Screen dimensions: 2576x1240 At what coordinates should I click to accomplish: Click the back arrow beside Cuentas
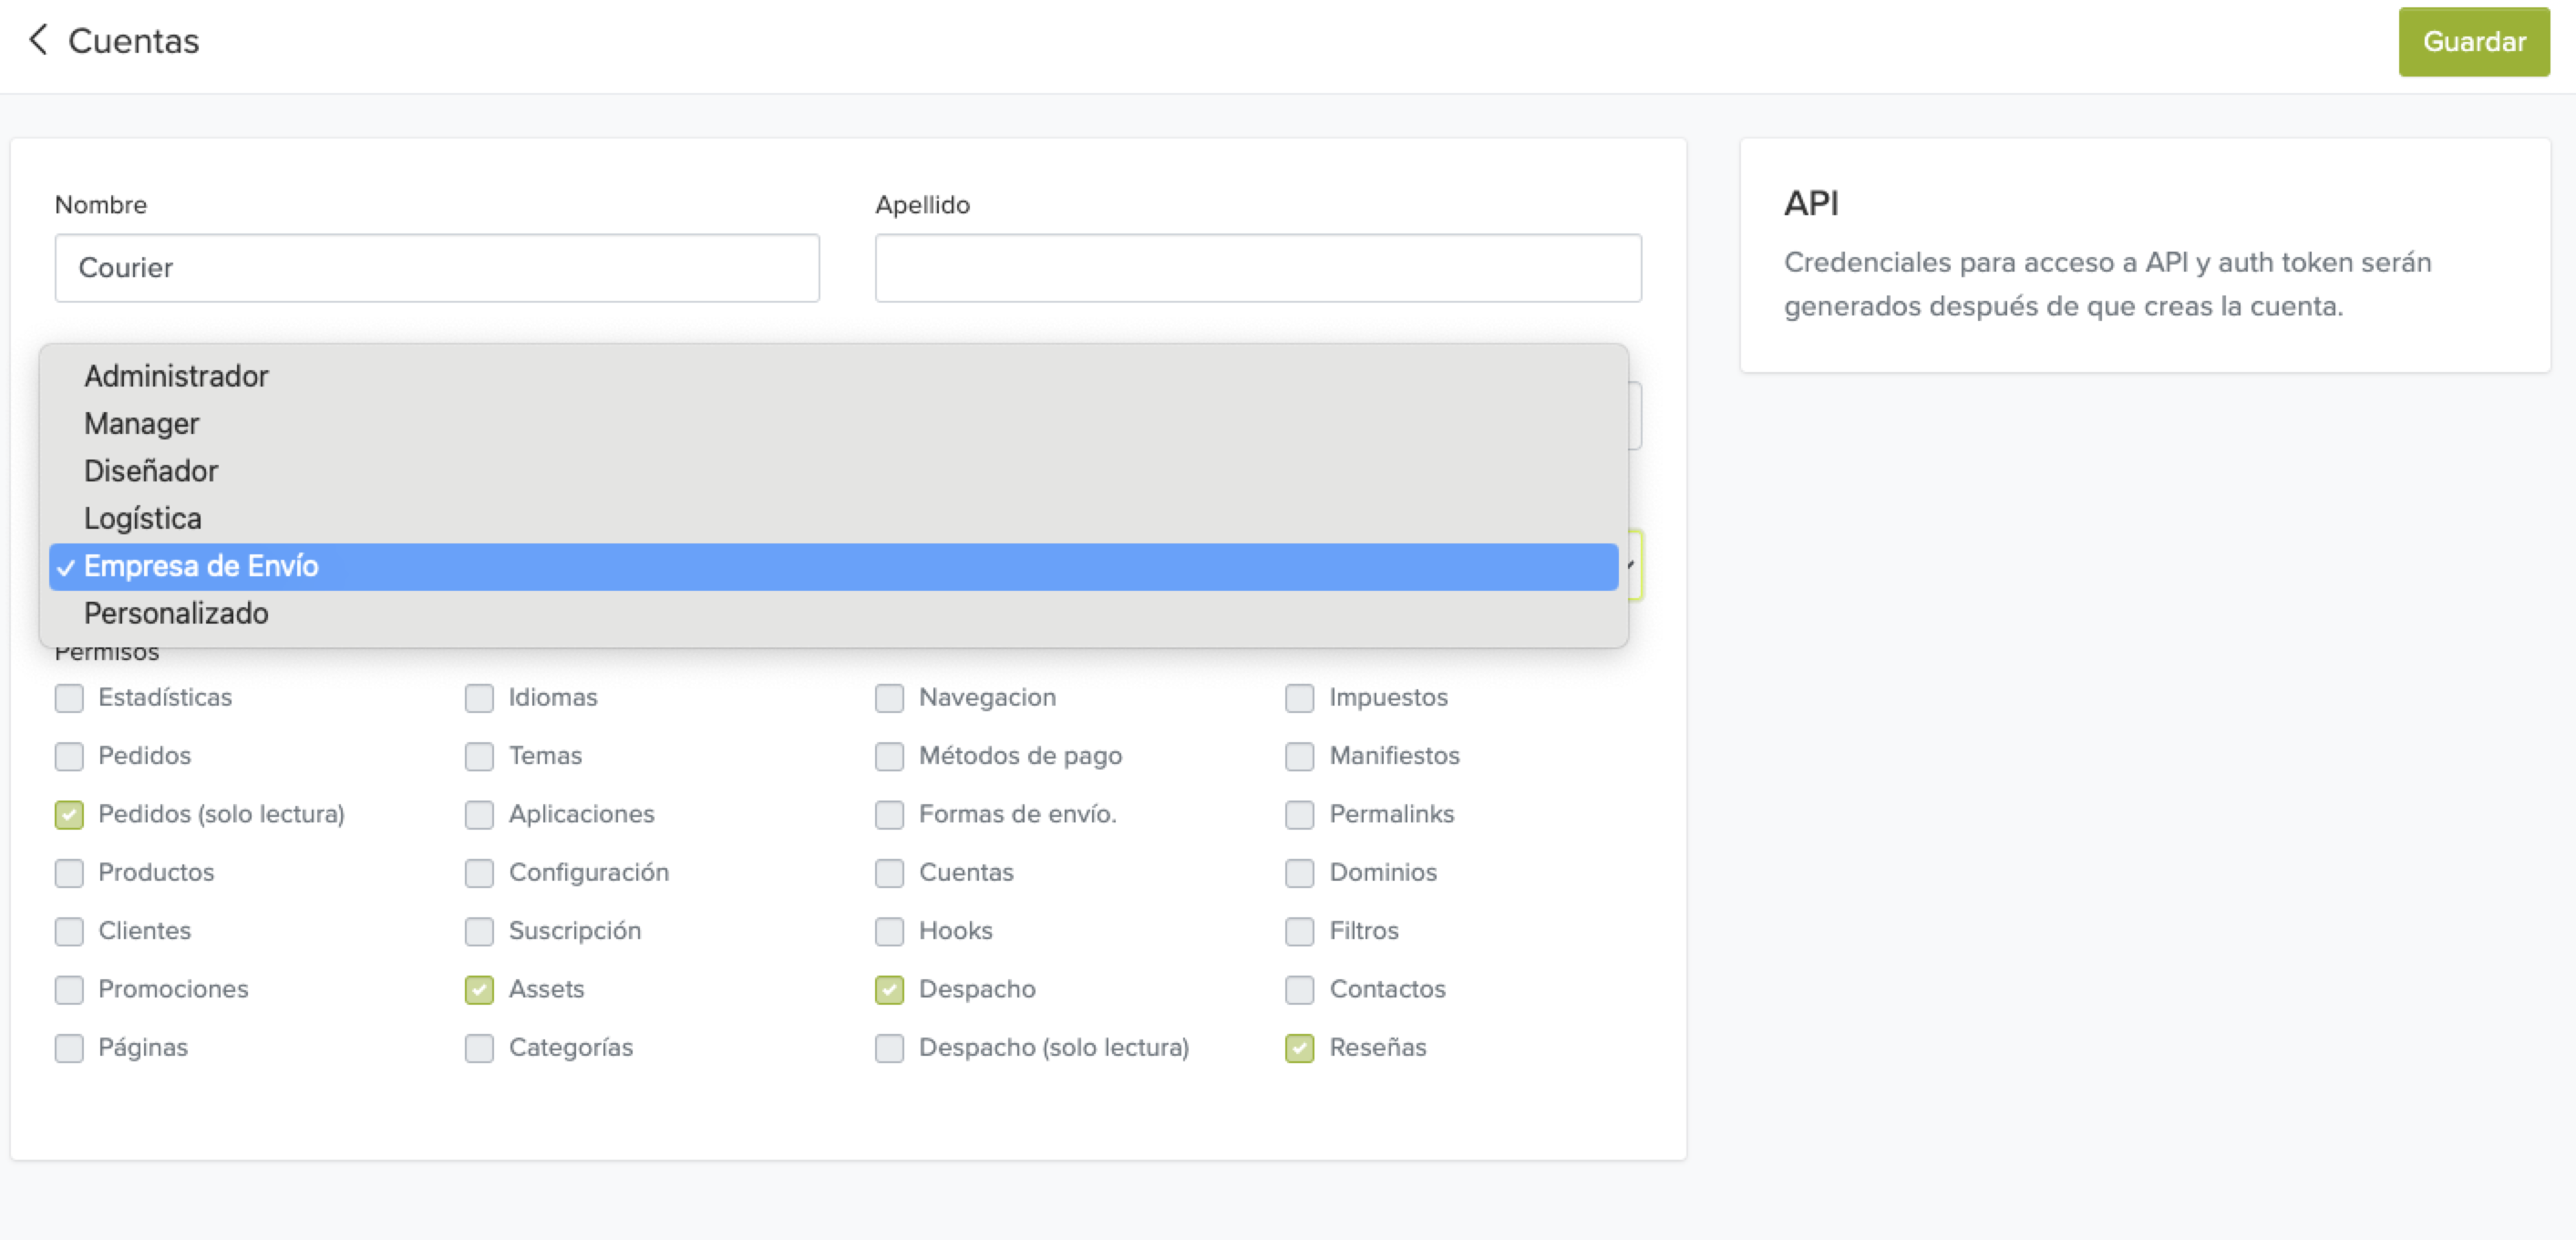pyautogui.click(x=38, y=40)
